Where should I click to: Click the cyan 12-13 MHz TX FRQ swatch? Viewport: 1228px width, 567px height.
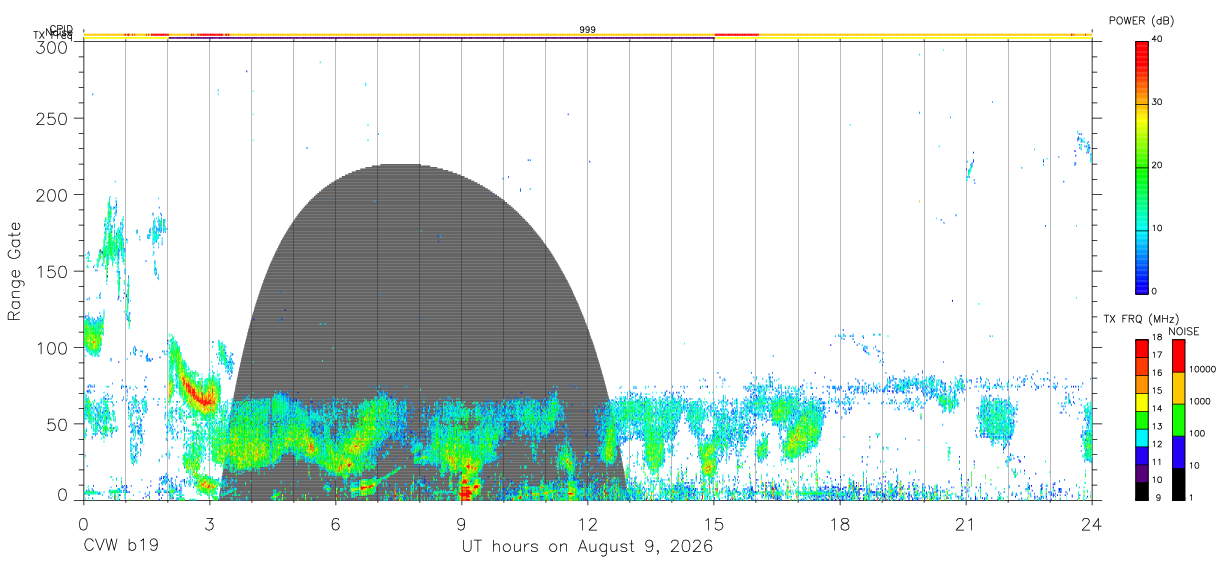pos(1142,437)
